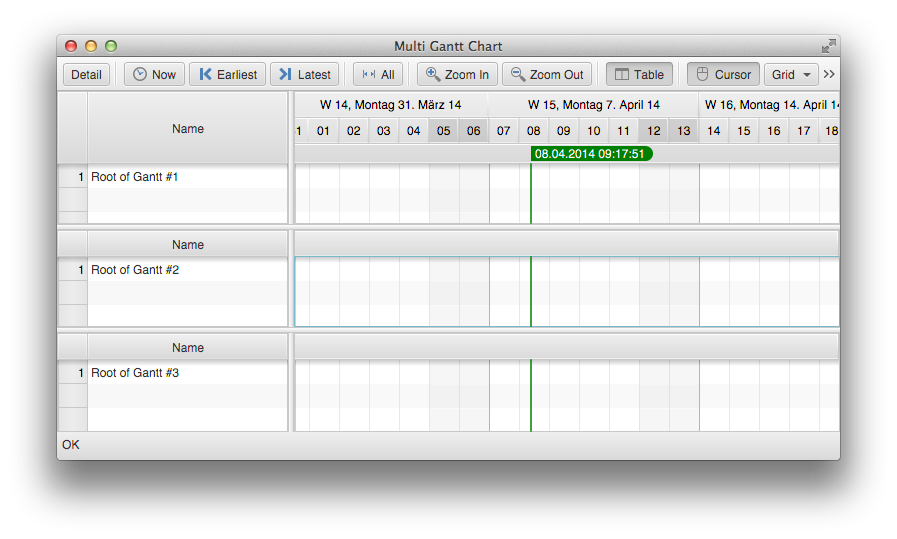Click row number 1 of Gantt #3
897x539 pixels.
(73, 372)
